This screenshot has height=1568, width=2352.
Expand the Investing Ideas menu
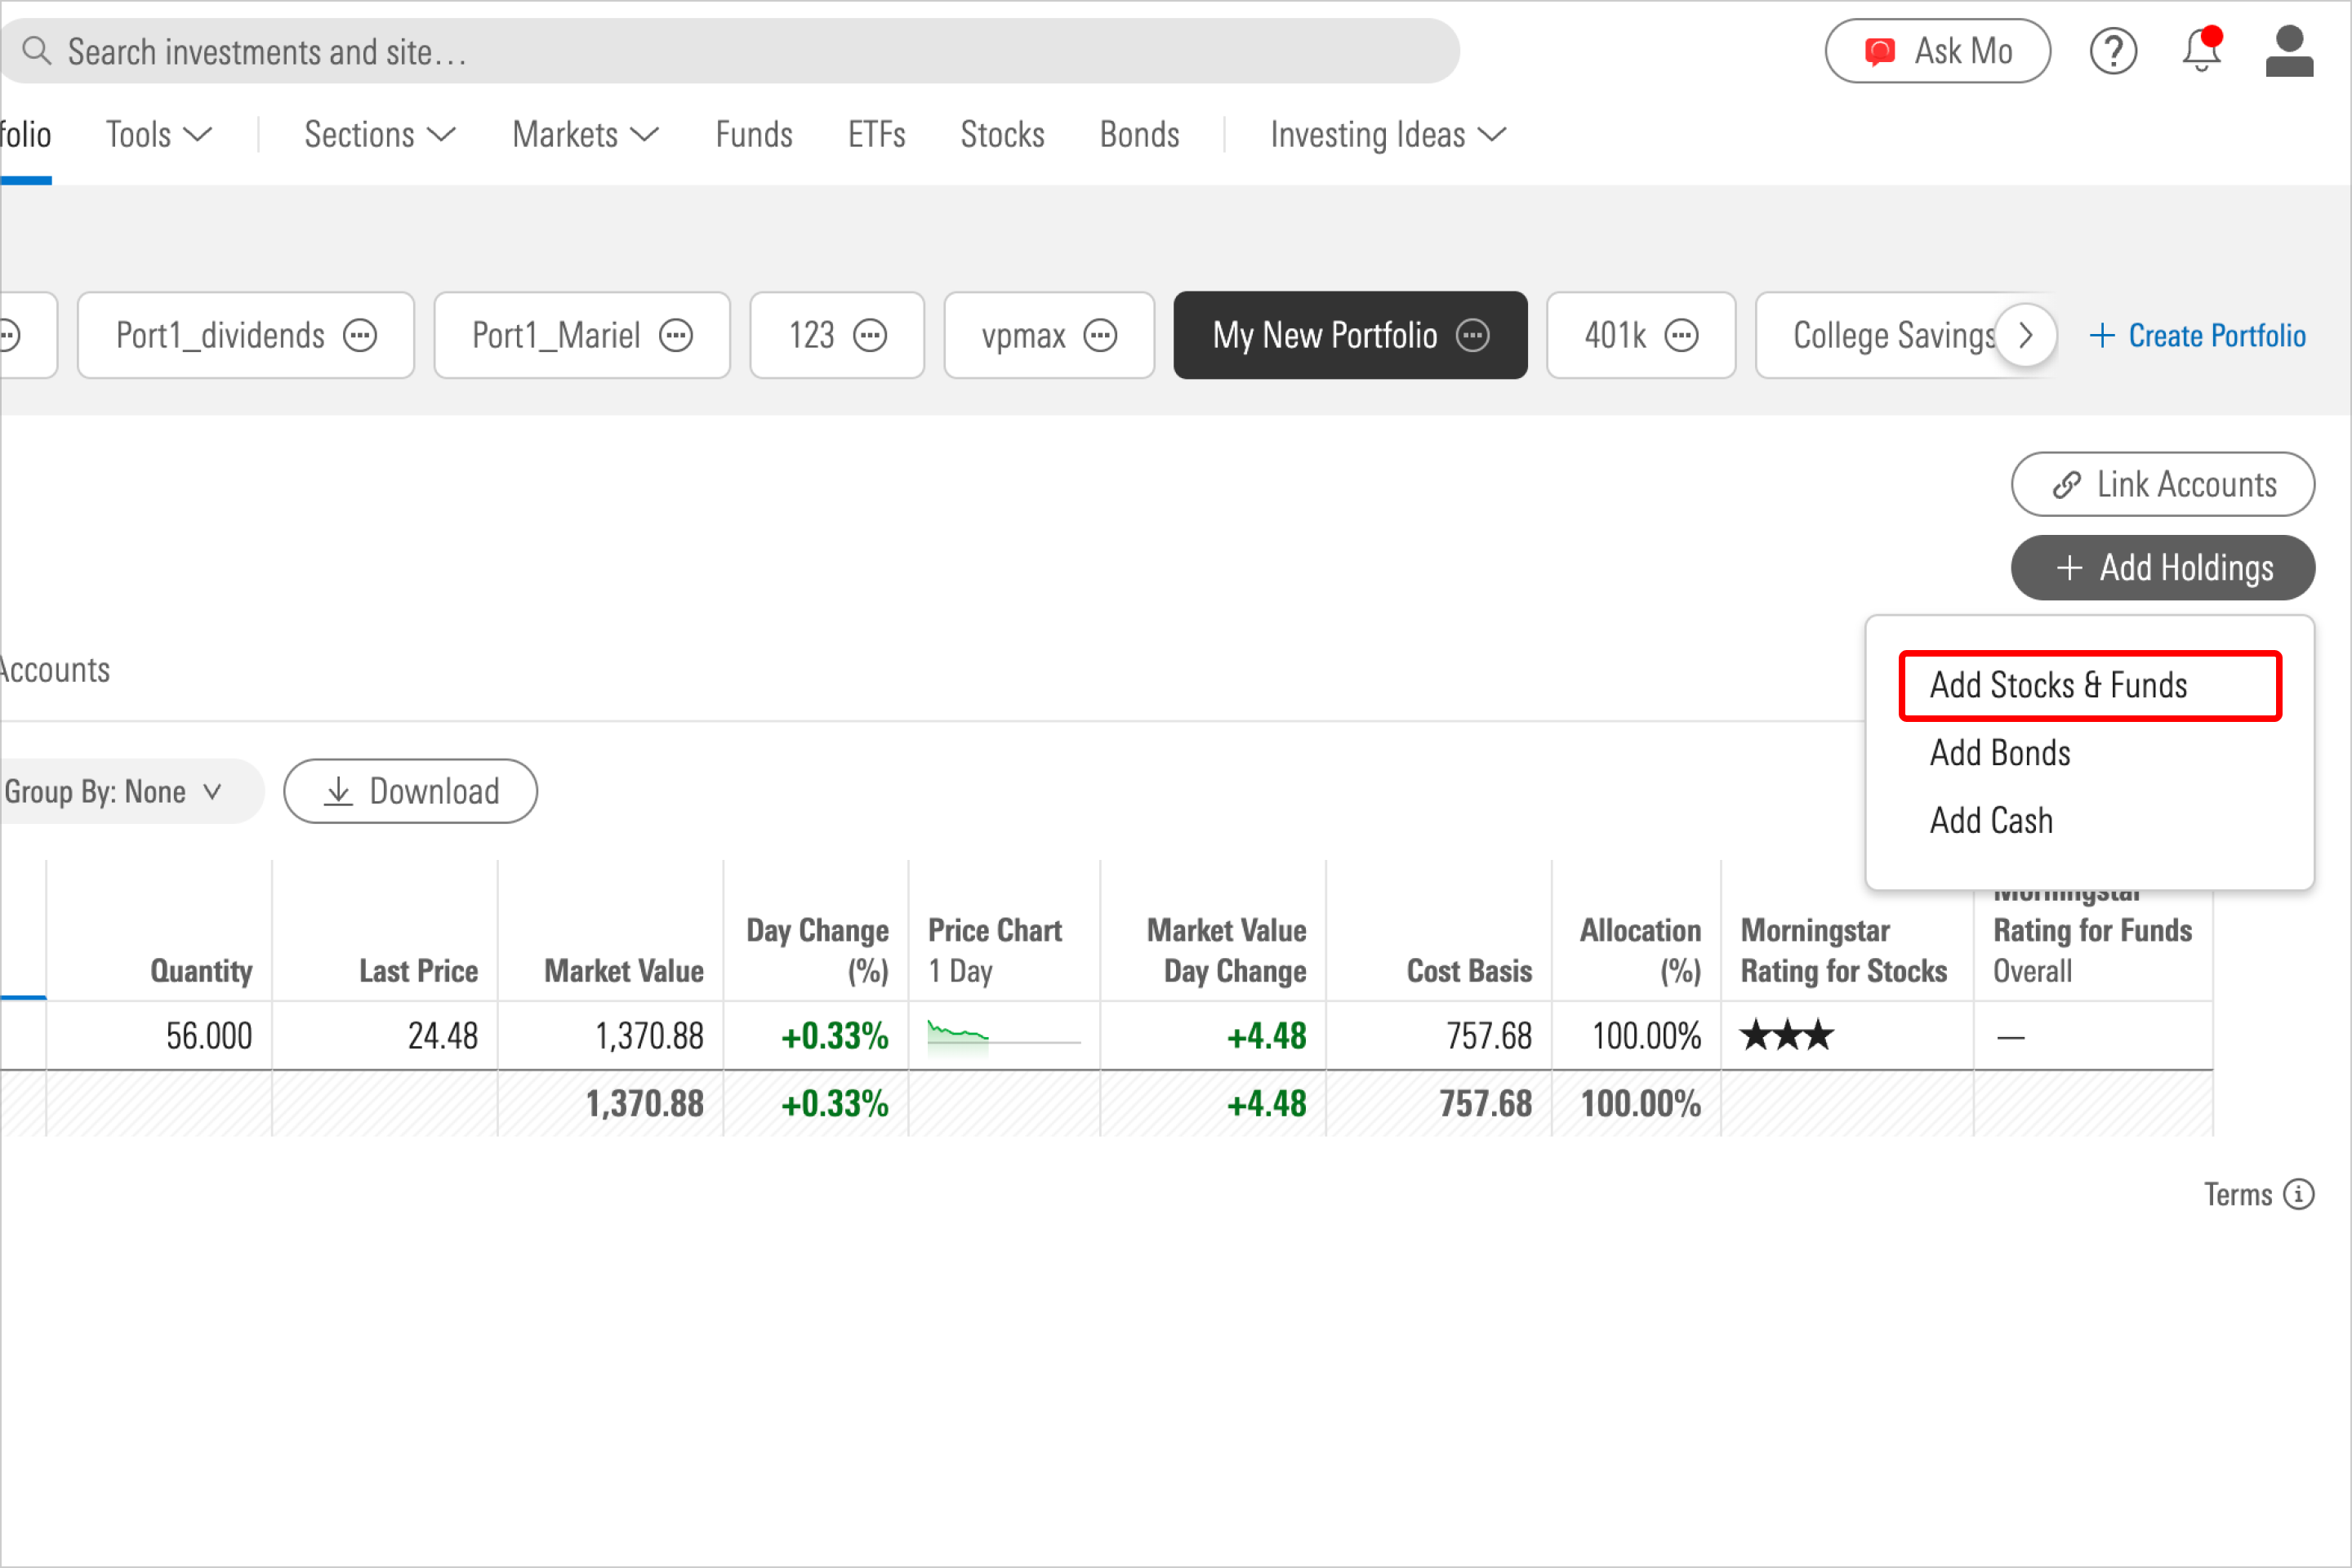tap(1388, 135)
